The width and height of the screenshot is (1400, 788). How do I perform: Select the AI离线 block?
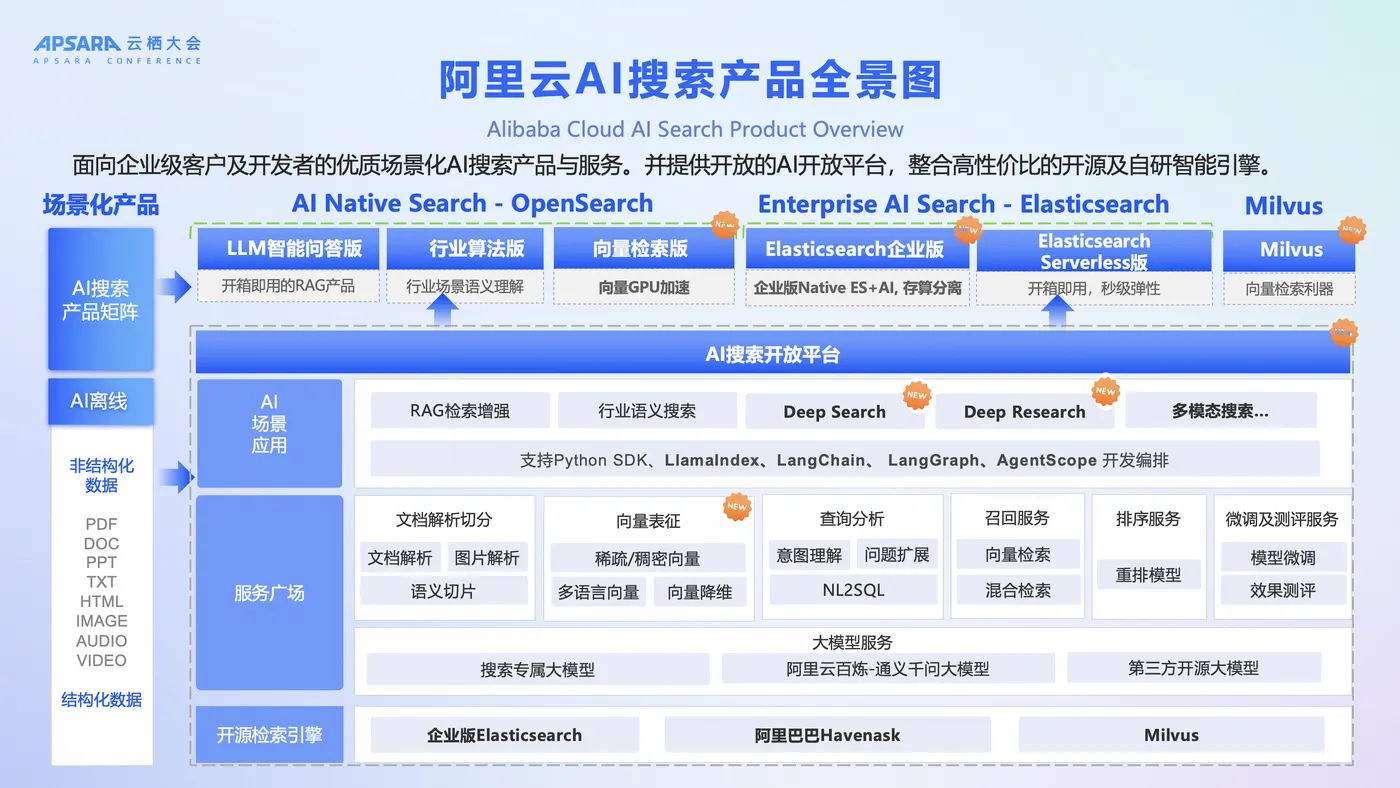click(x=100, y=401)
